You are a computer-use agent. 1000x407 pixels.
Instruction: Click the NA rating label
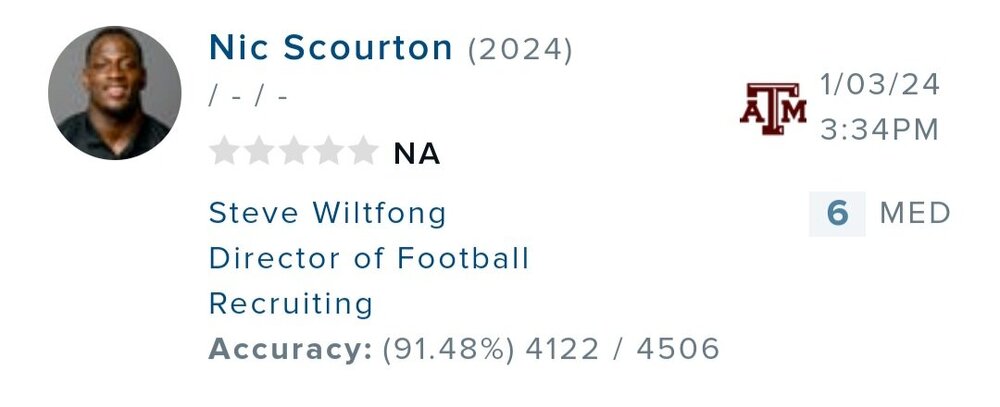coord(417,153)
